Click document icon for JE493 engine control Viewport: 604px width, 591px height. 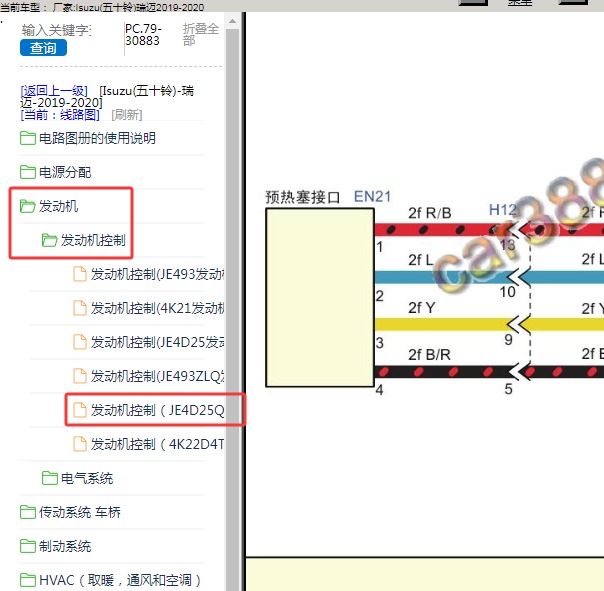80,274
